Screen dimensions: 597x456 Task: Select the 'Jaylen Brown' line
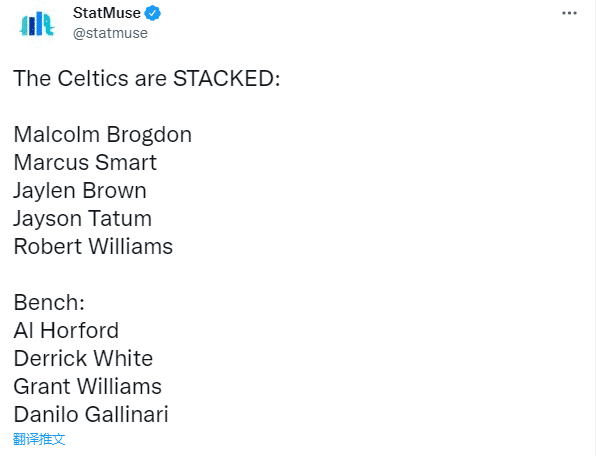pyautogui.click(x=80, y=191)
